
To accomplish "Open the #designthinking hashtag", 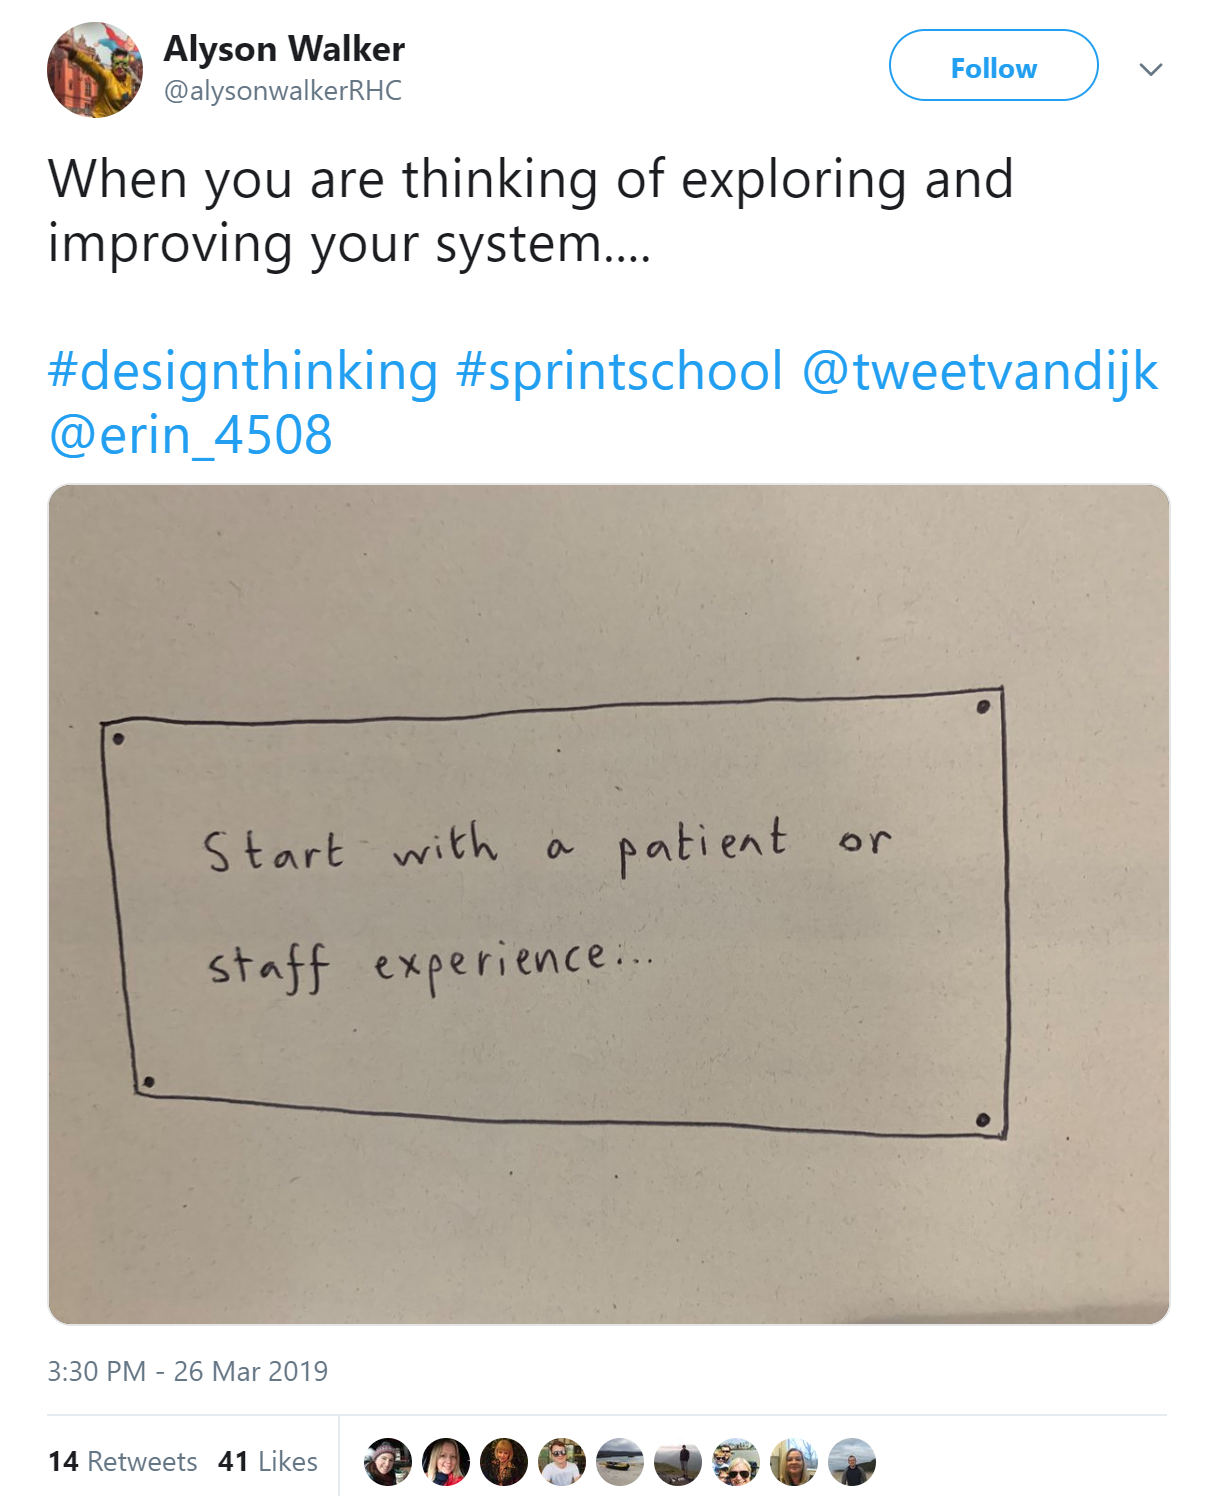I will point(243,371).
